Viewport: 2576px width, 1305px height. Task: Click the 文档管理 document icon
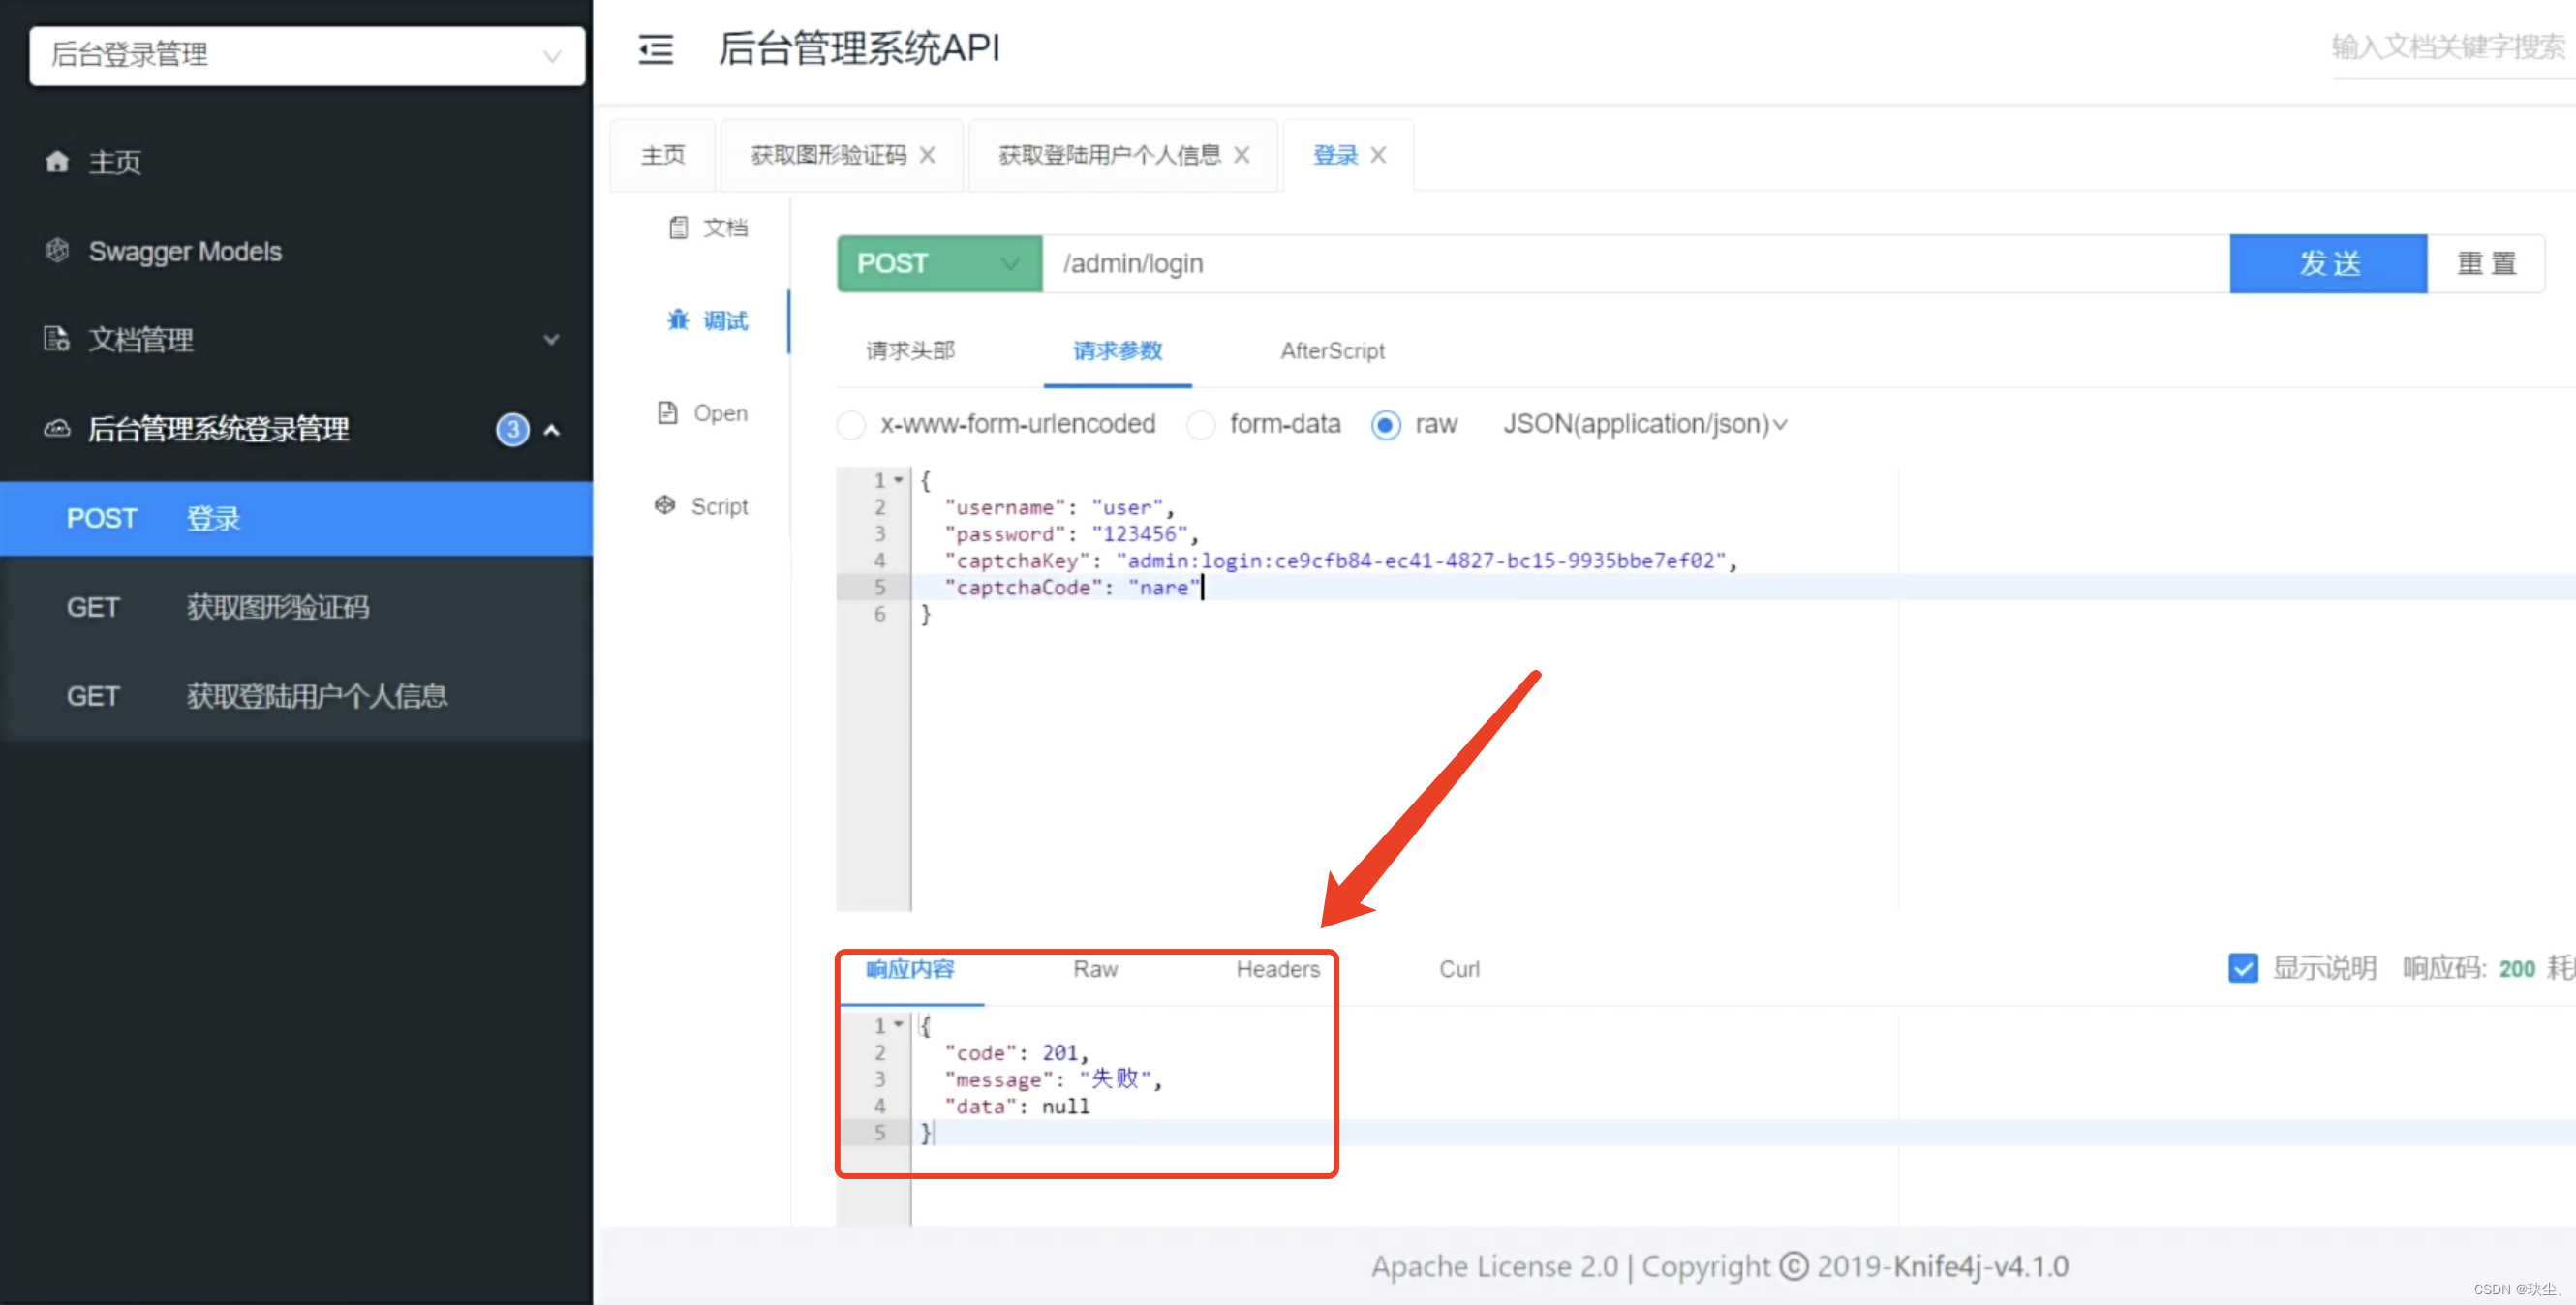tap(57, 339)
